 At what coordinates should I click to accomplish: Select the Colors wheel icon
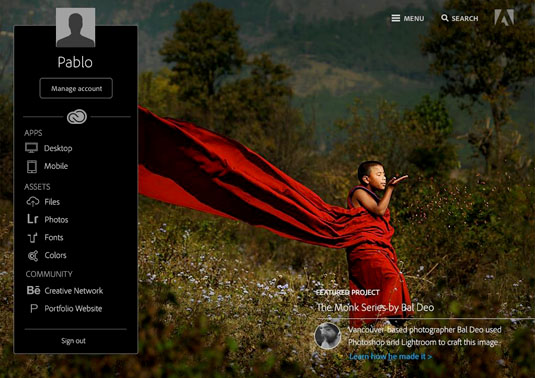tap(33, 256)
